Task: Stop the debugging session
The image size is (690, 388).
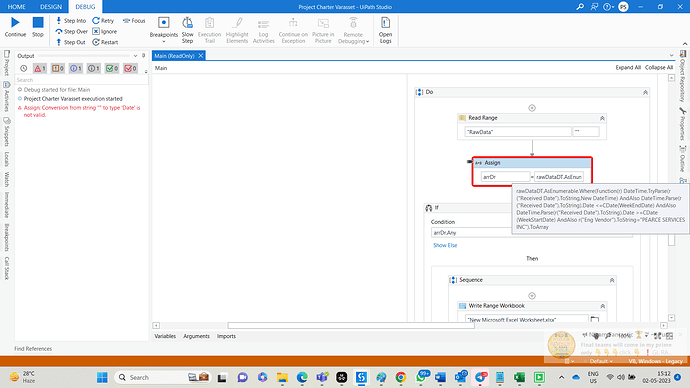Action: click(38, 26)
